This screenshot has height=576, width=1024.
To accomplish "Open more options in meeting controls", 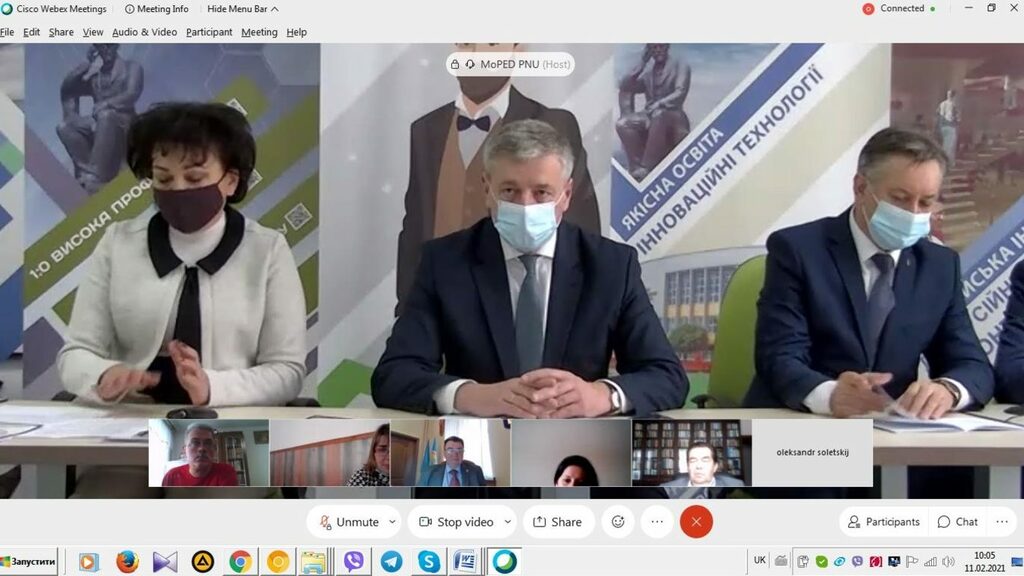I will pyautogui.click(x=657, y=522).
